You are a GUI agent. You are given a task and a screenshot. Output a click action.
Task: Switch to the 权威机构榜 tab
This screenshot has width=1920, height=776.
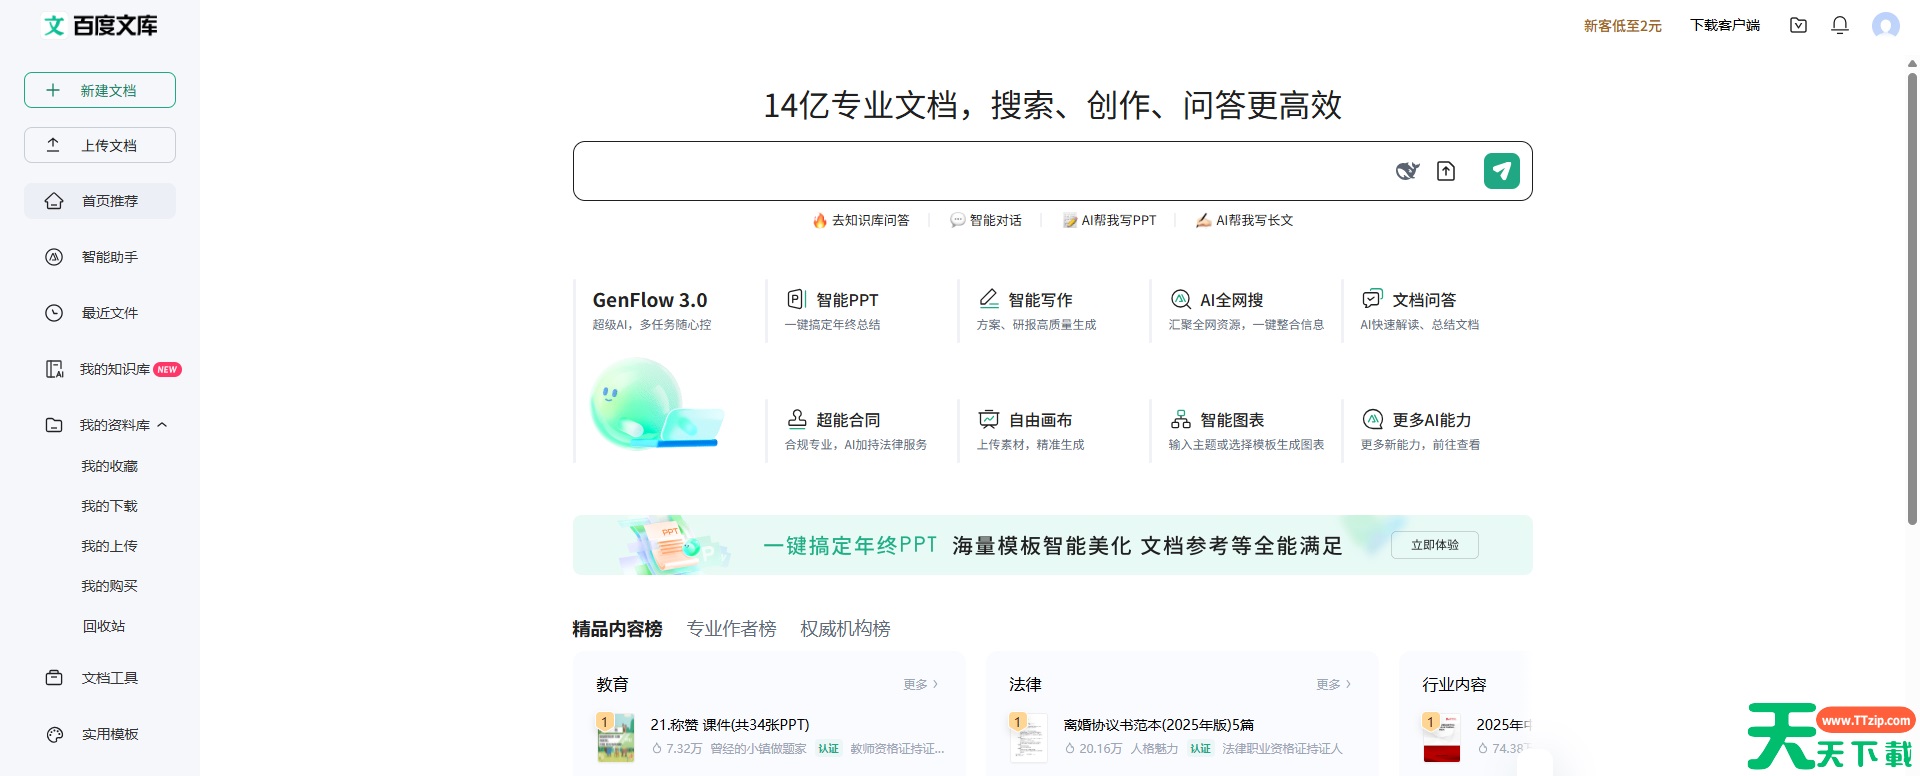pos(845,628)
